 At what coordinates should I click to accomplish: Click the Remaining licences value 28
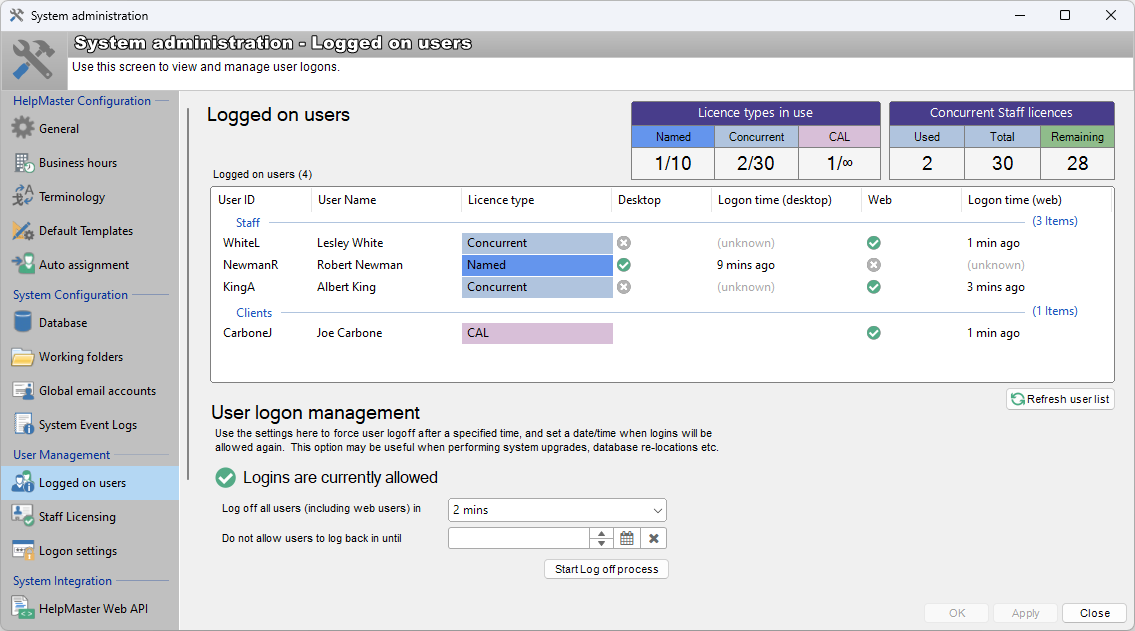coord(1077,164)
